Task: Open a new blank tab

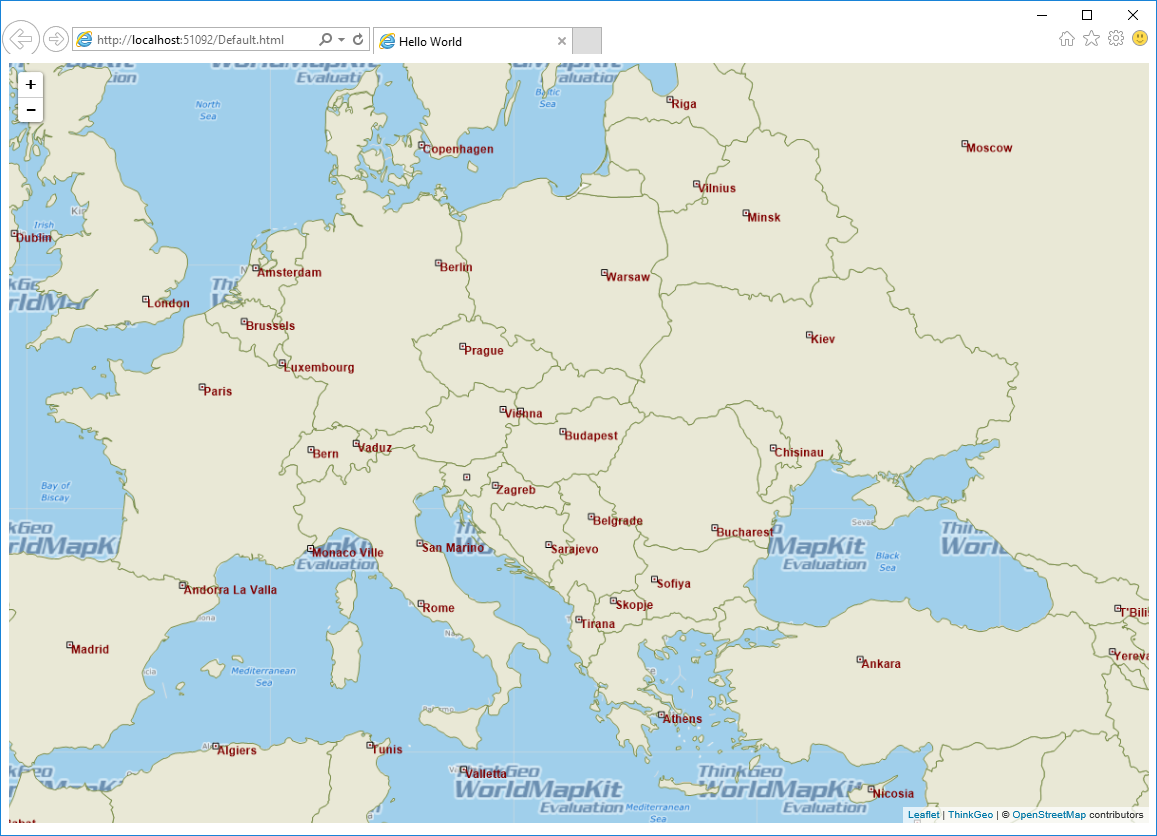Action: click(587, 41)
